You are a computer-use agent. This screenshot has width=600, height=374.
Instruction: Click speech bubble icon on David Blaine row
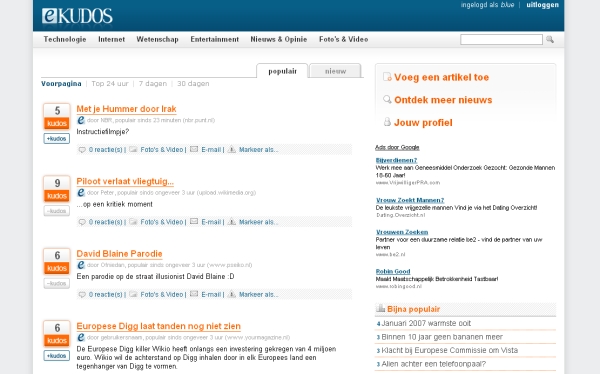tap(82, 294)
